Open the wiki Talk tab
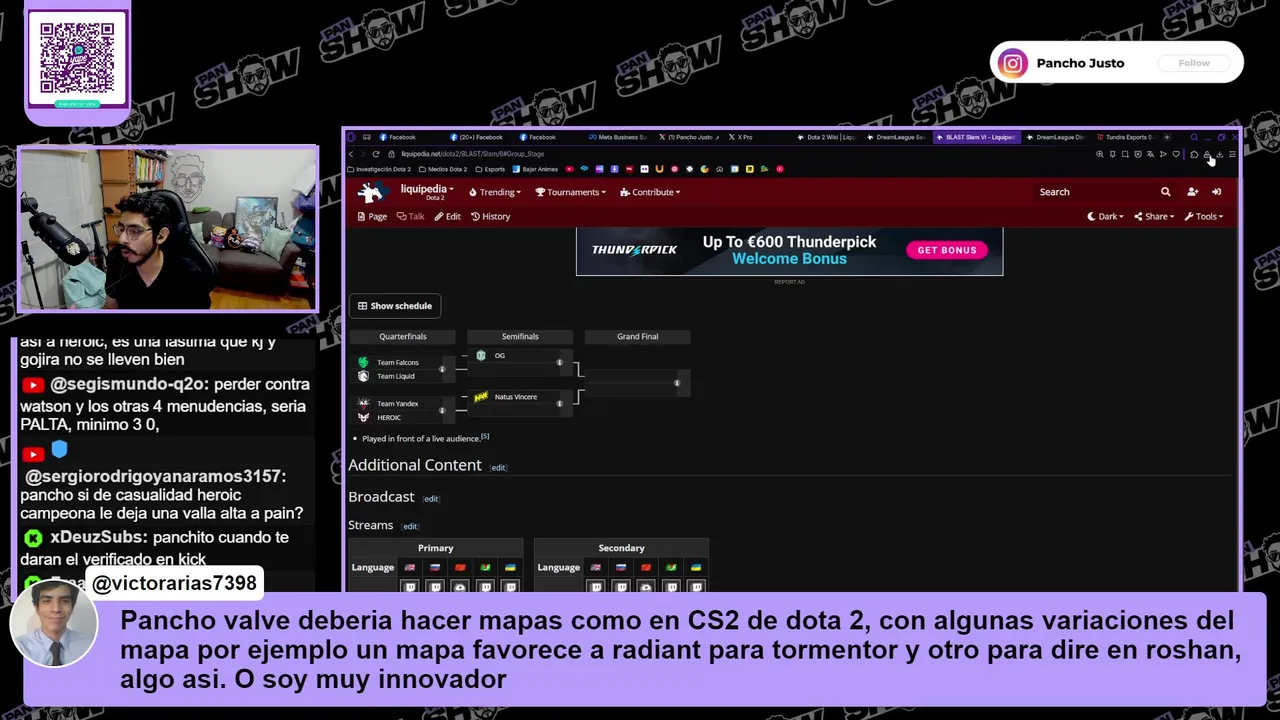 pyautogui.click(x=410, y=216)
